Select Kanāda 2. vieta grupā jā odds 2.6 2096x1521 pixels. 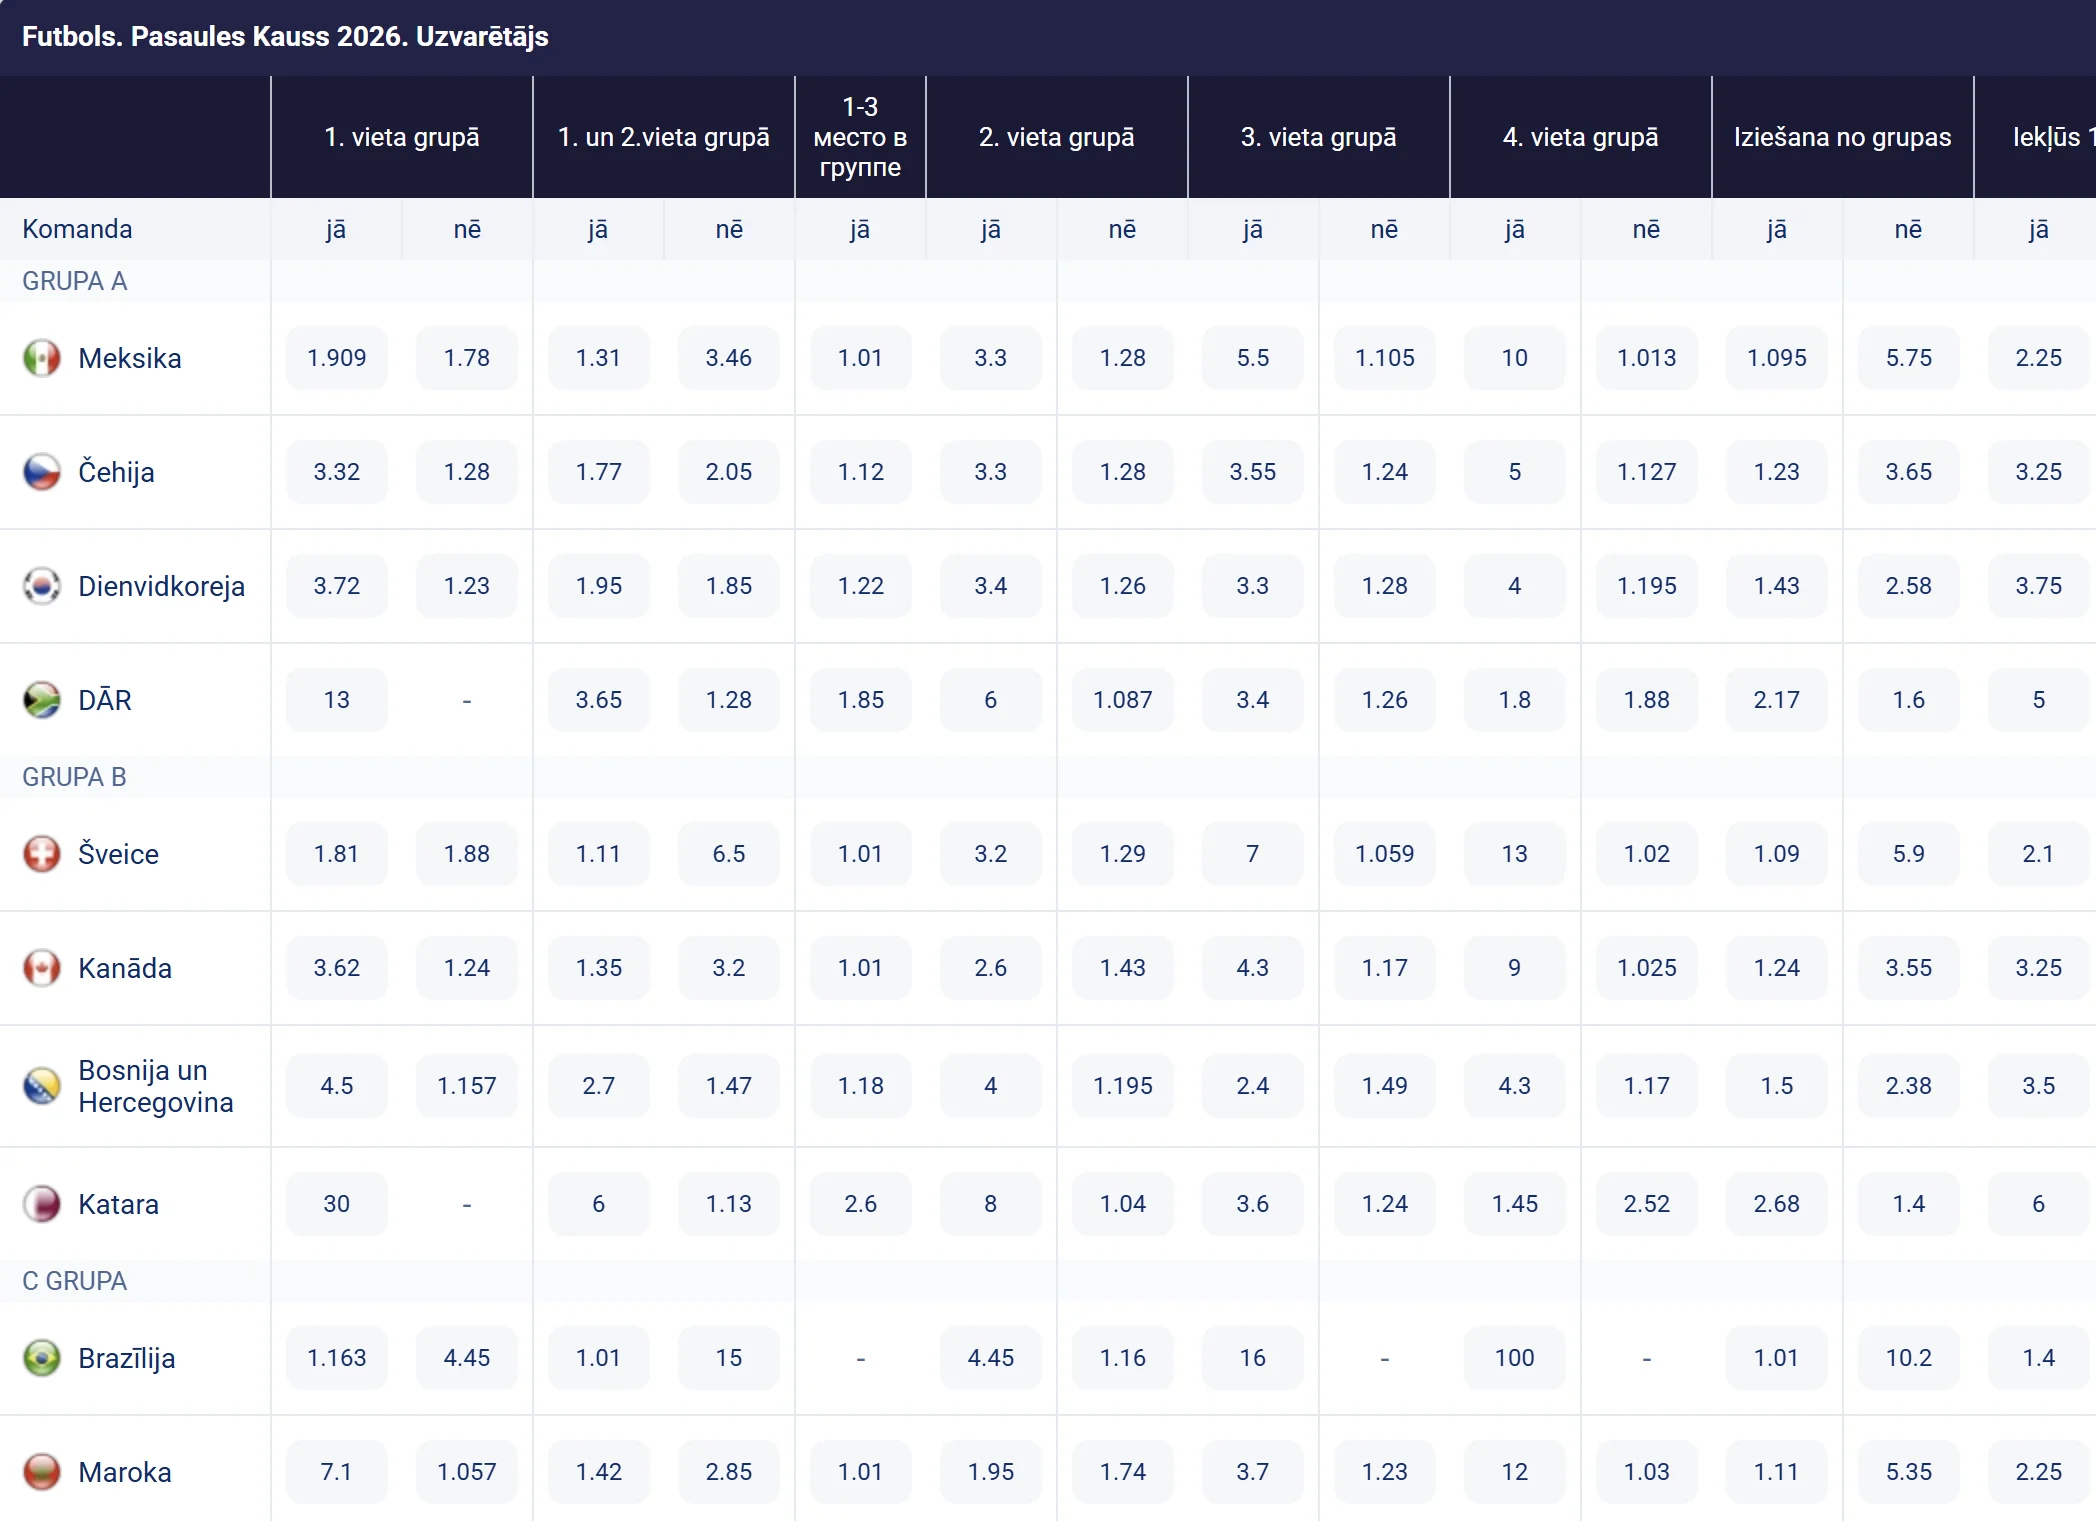991,968
